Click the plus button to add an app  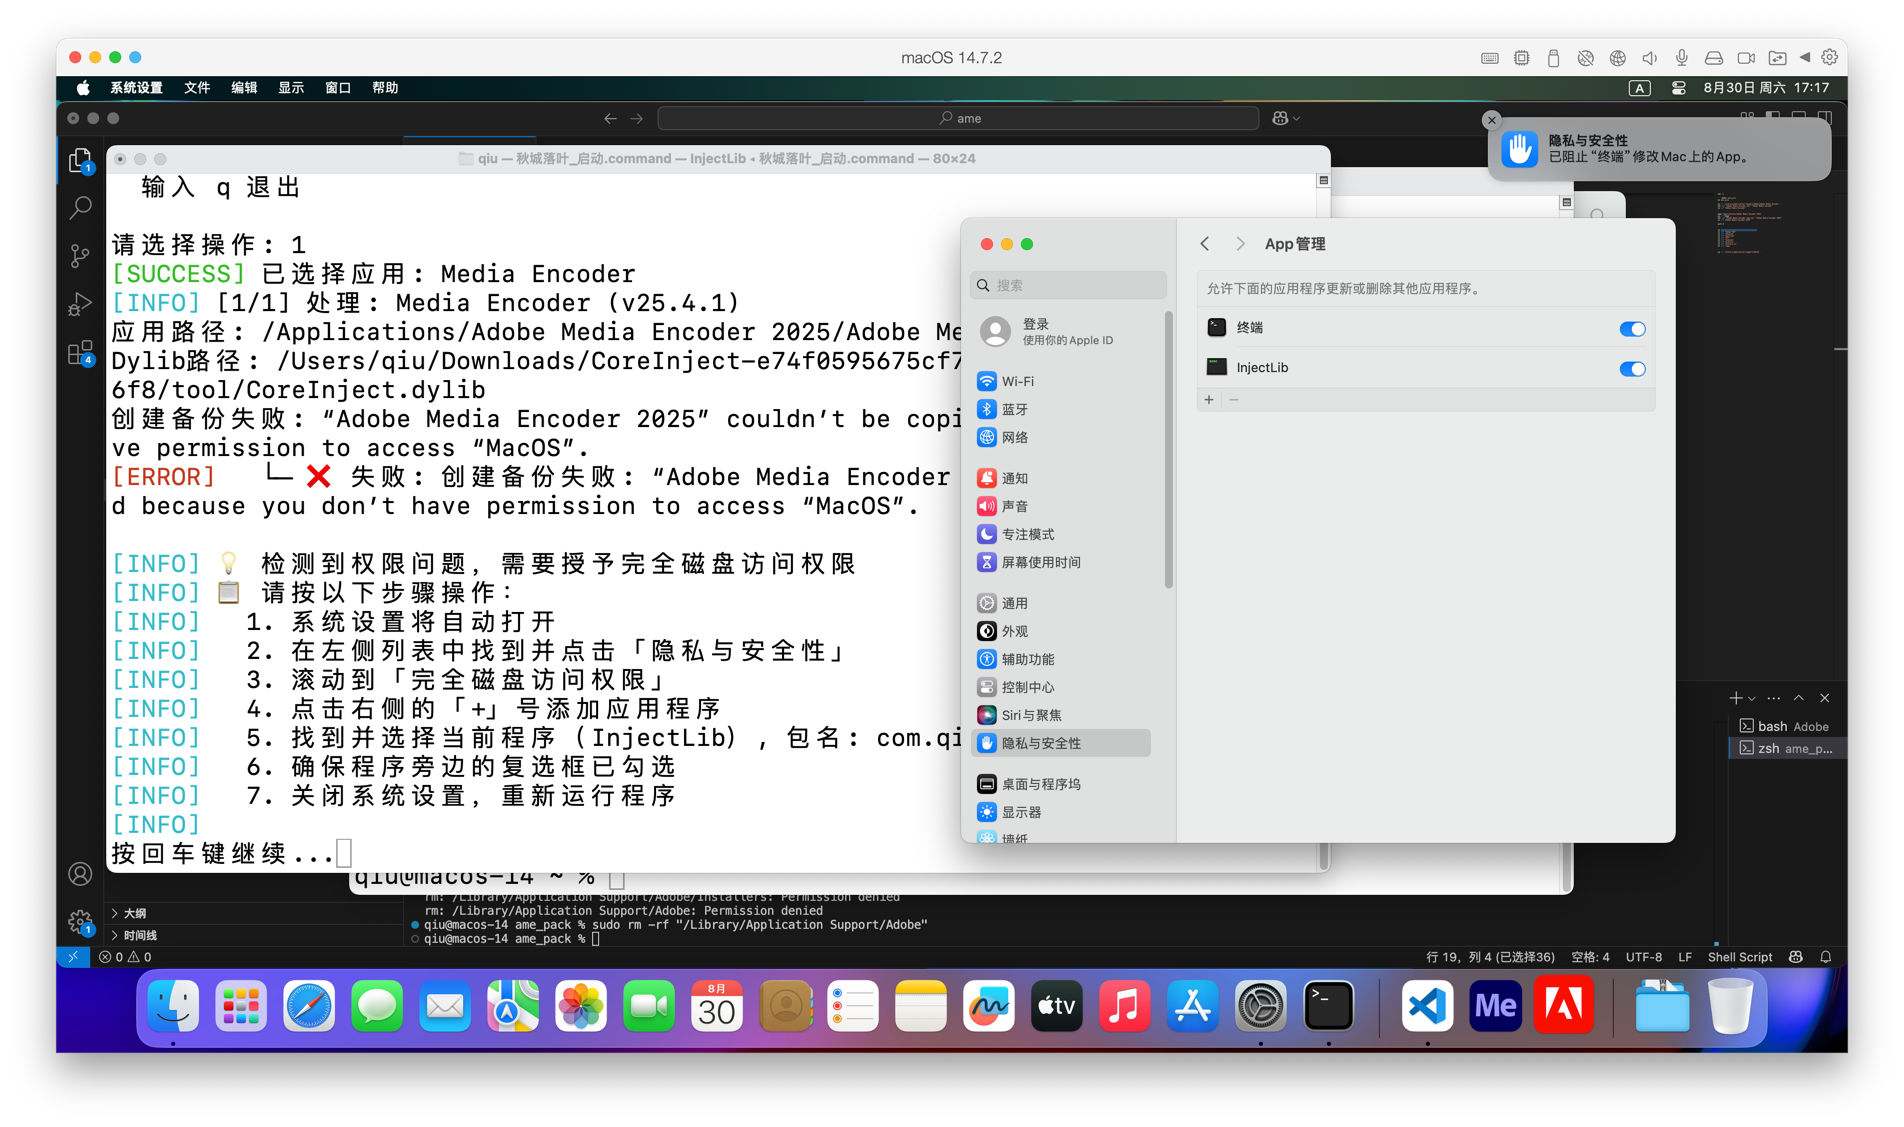1209,400
